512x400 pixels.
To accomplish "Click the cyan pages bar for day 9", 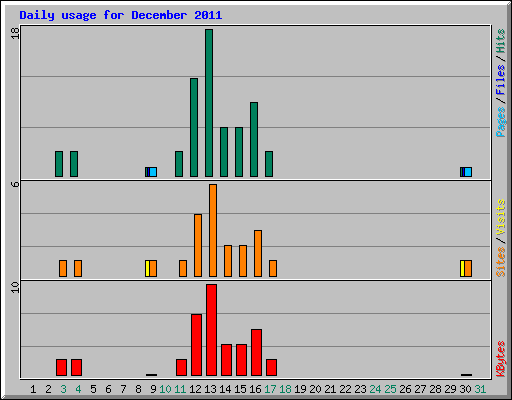I will pos(153,172).
